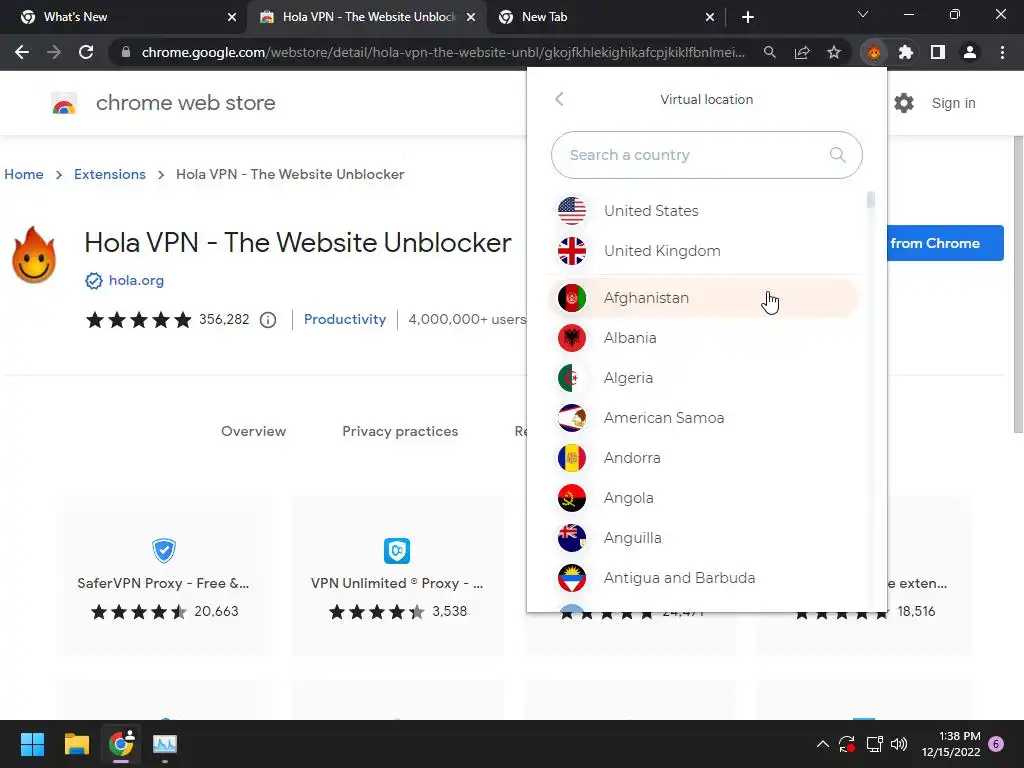Open the Windows Start menu
The width and height of the screenshot is (1024, 768).
coord(32,744)
